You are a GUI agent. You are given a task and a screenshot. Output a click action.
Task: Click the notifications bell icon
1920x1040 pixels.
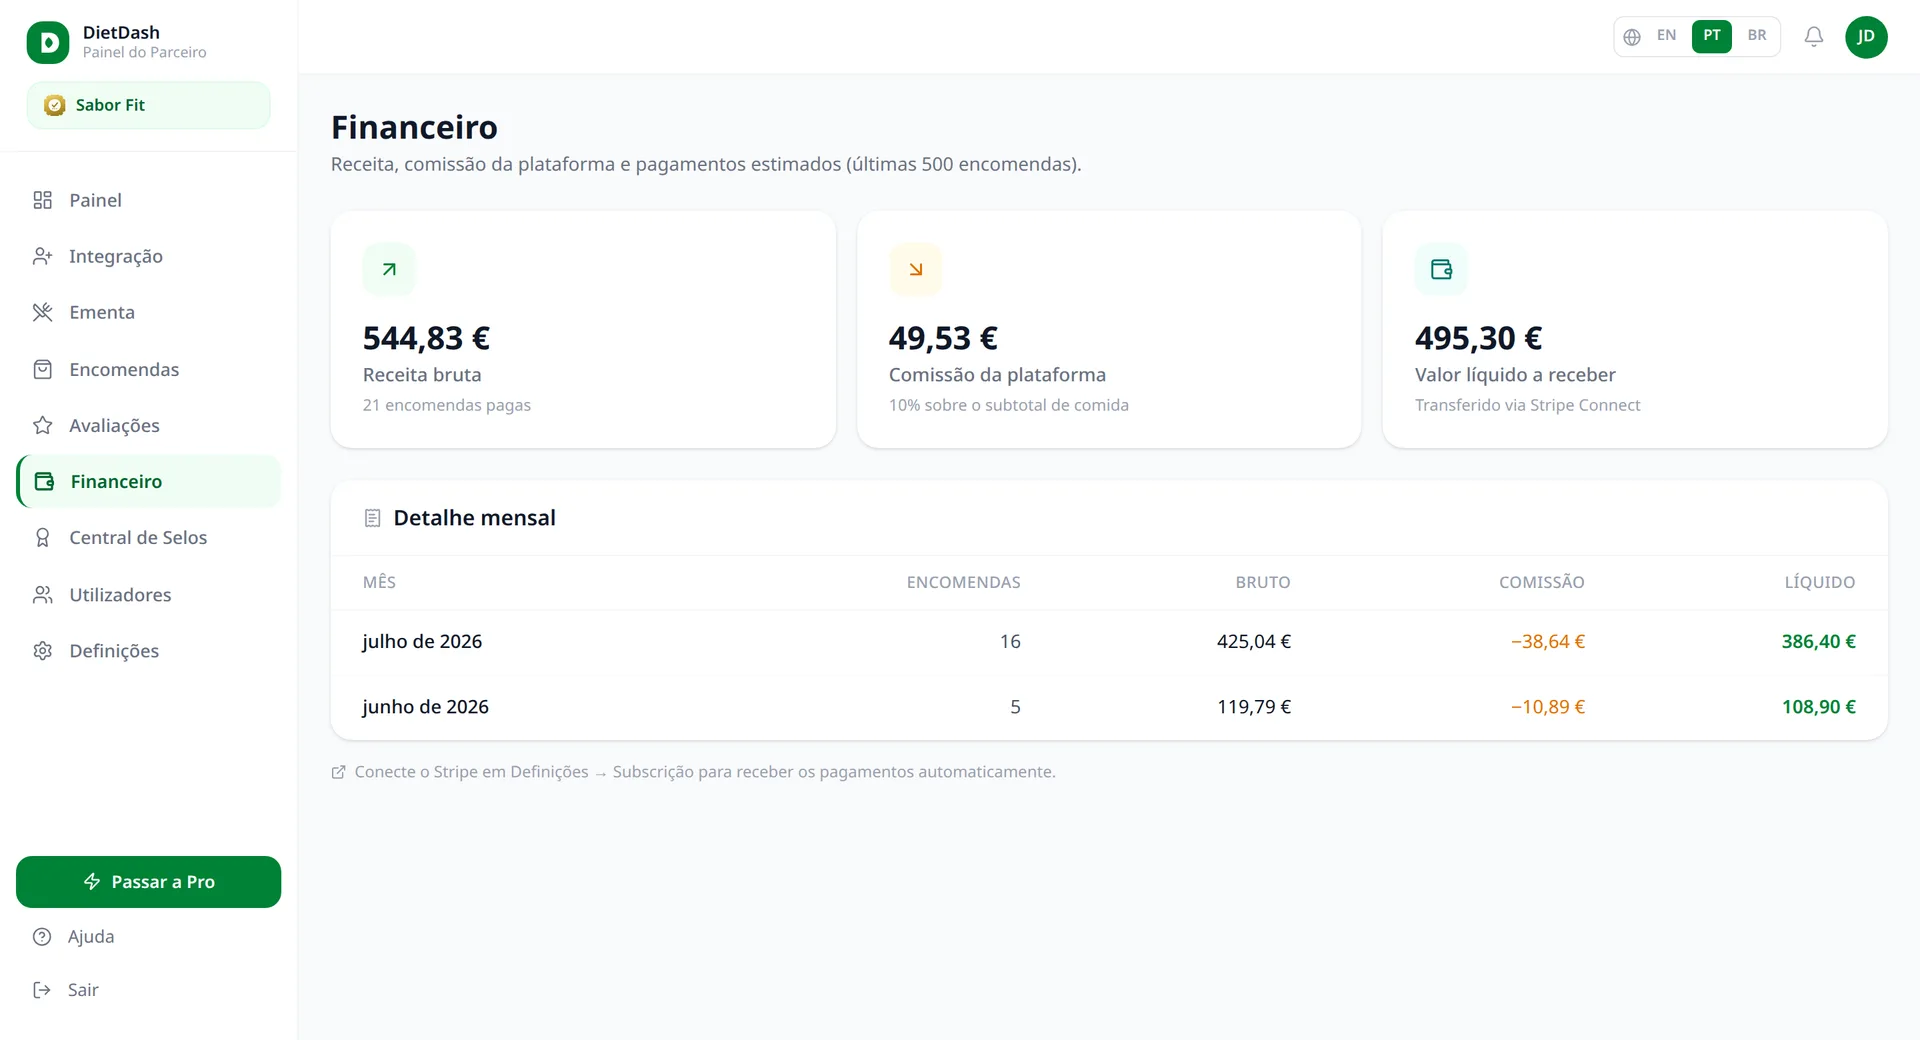1813,37
